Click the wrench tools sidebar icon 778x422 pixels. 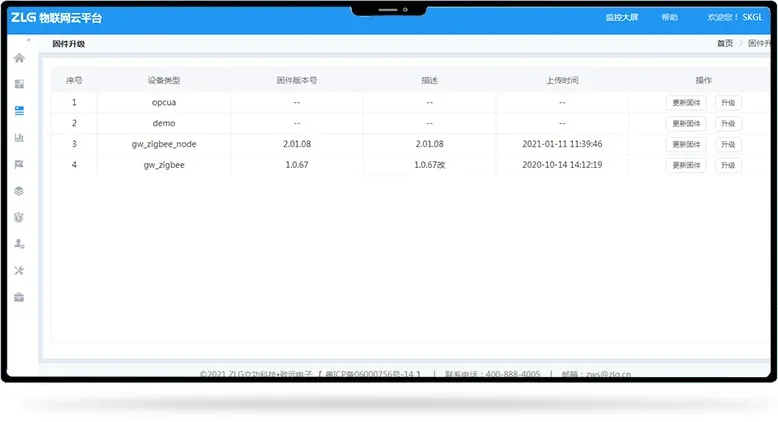19,270
